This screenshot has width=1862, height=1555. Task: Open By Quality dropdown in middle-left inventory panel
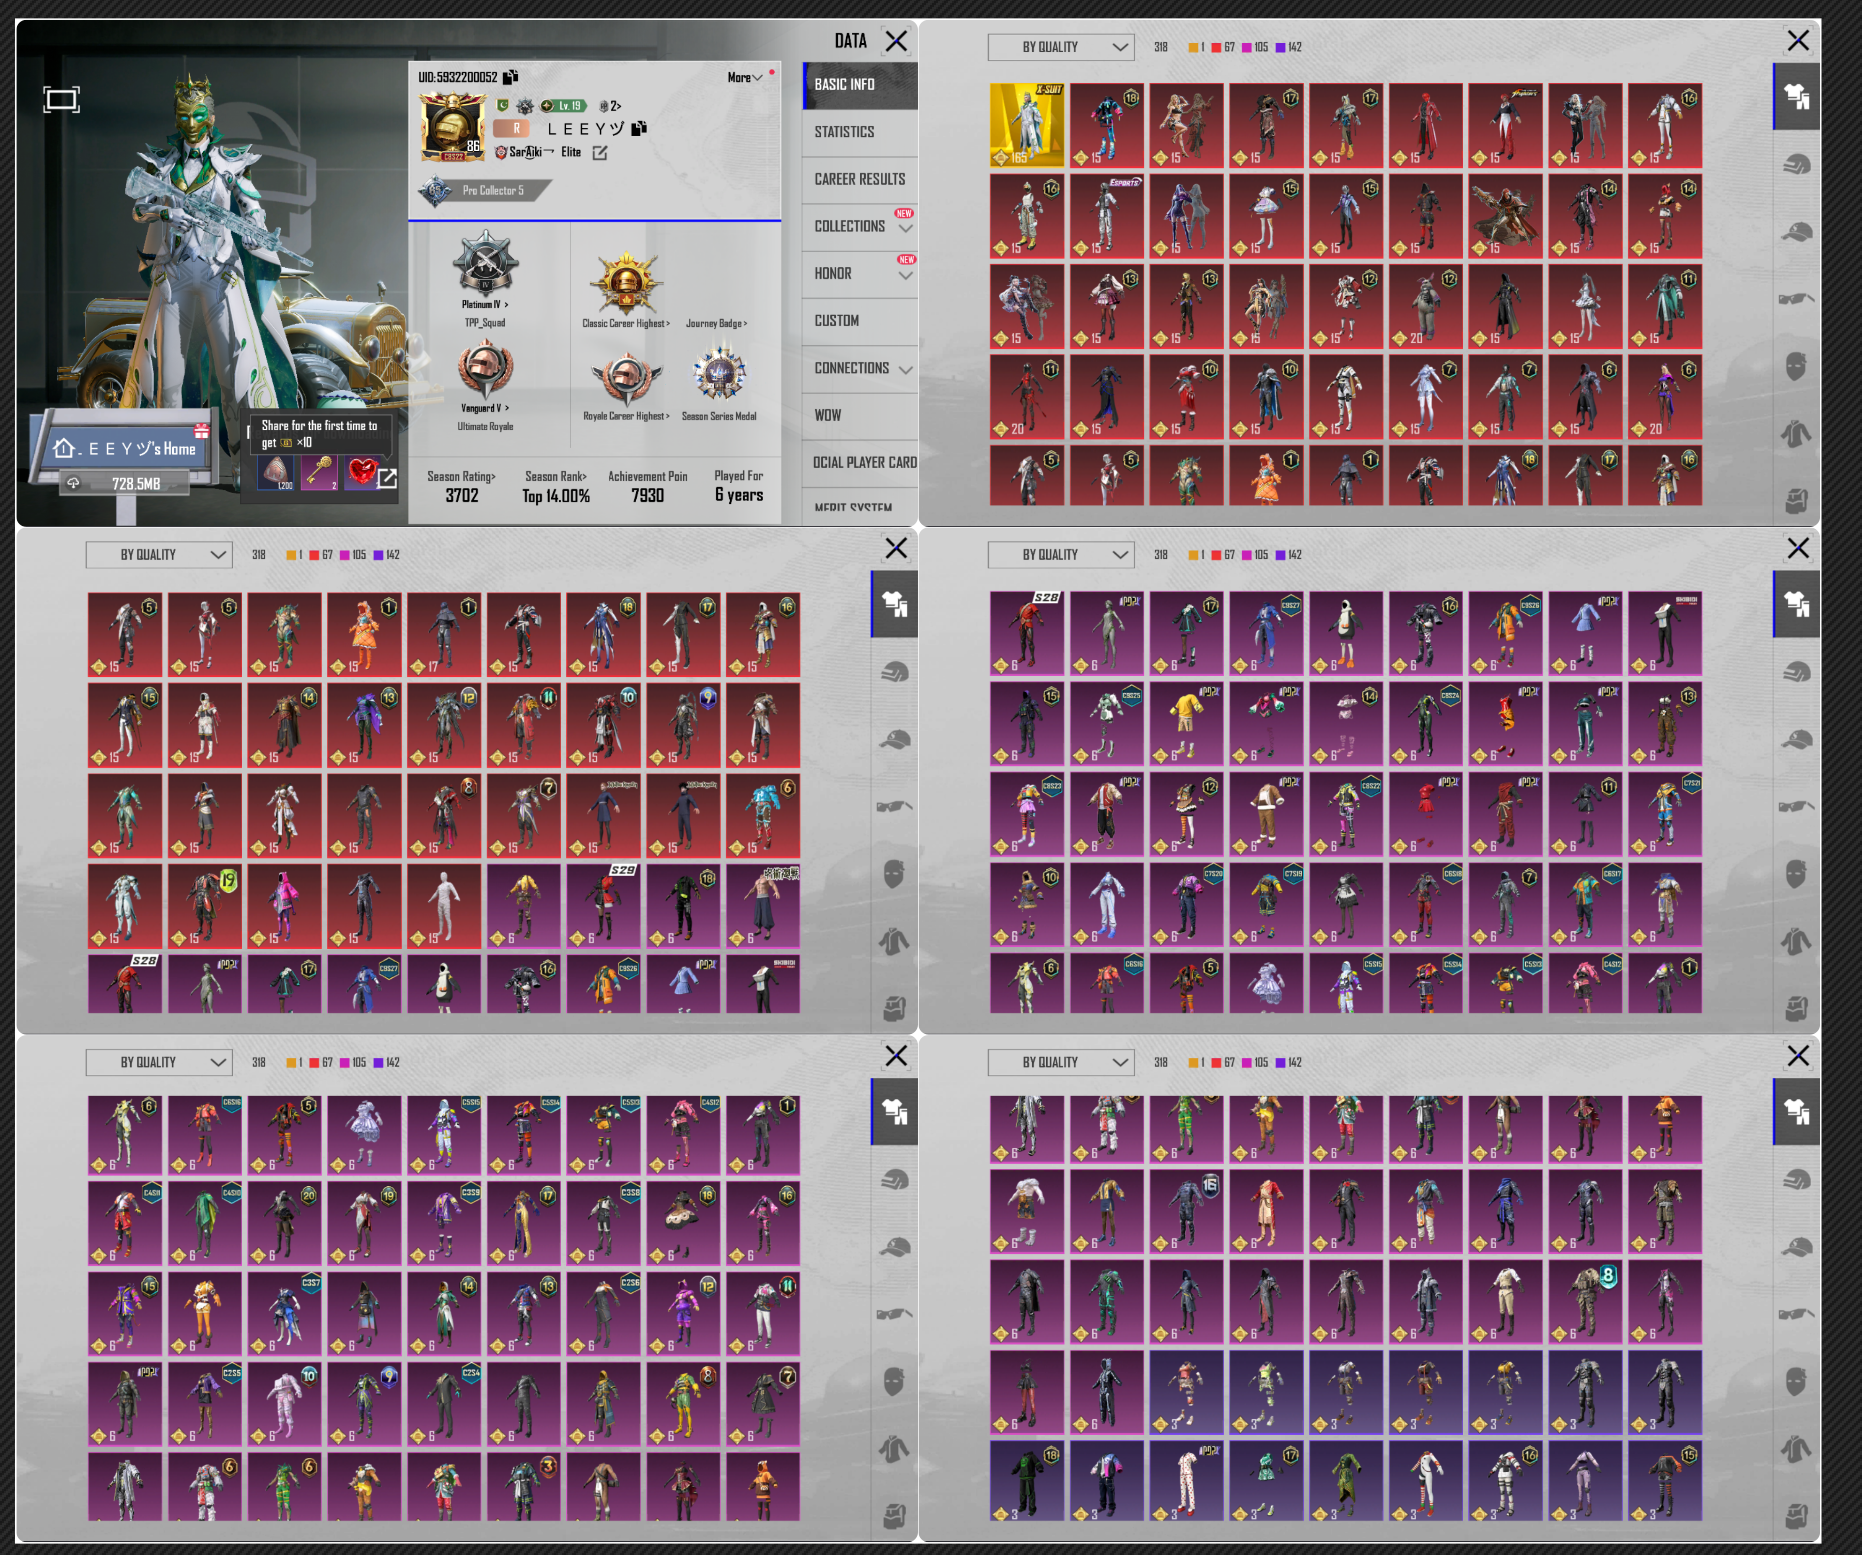[x=159, y=555]
